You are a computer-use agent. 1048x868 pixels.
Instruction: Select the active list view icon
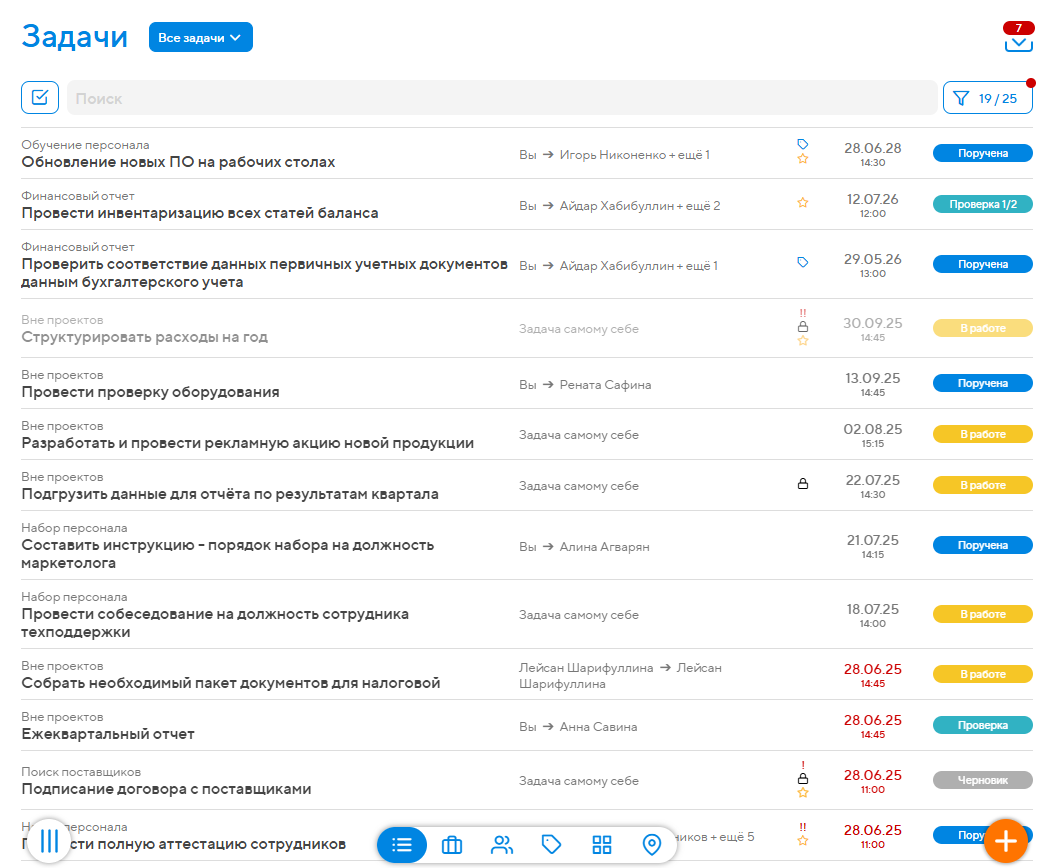pyautogui.click(x=402, y=844)
